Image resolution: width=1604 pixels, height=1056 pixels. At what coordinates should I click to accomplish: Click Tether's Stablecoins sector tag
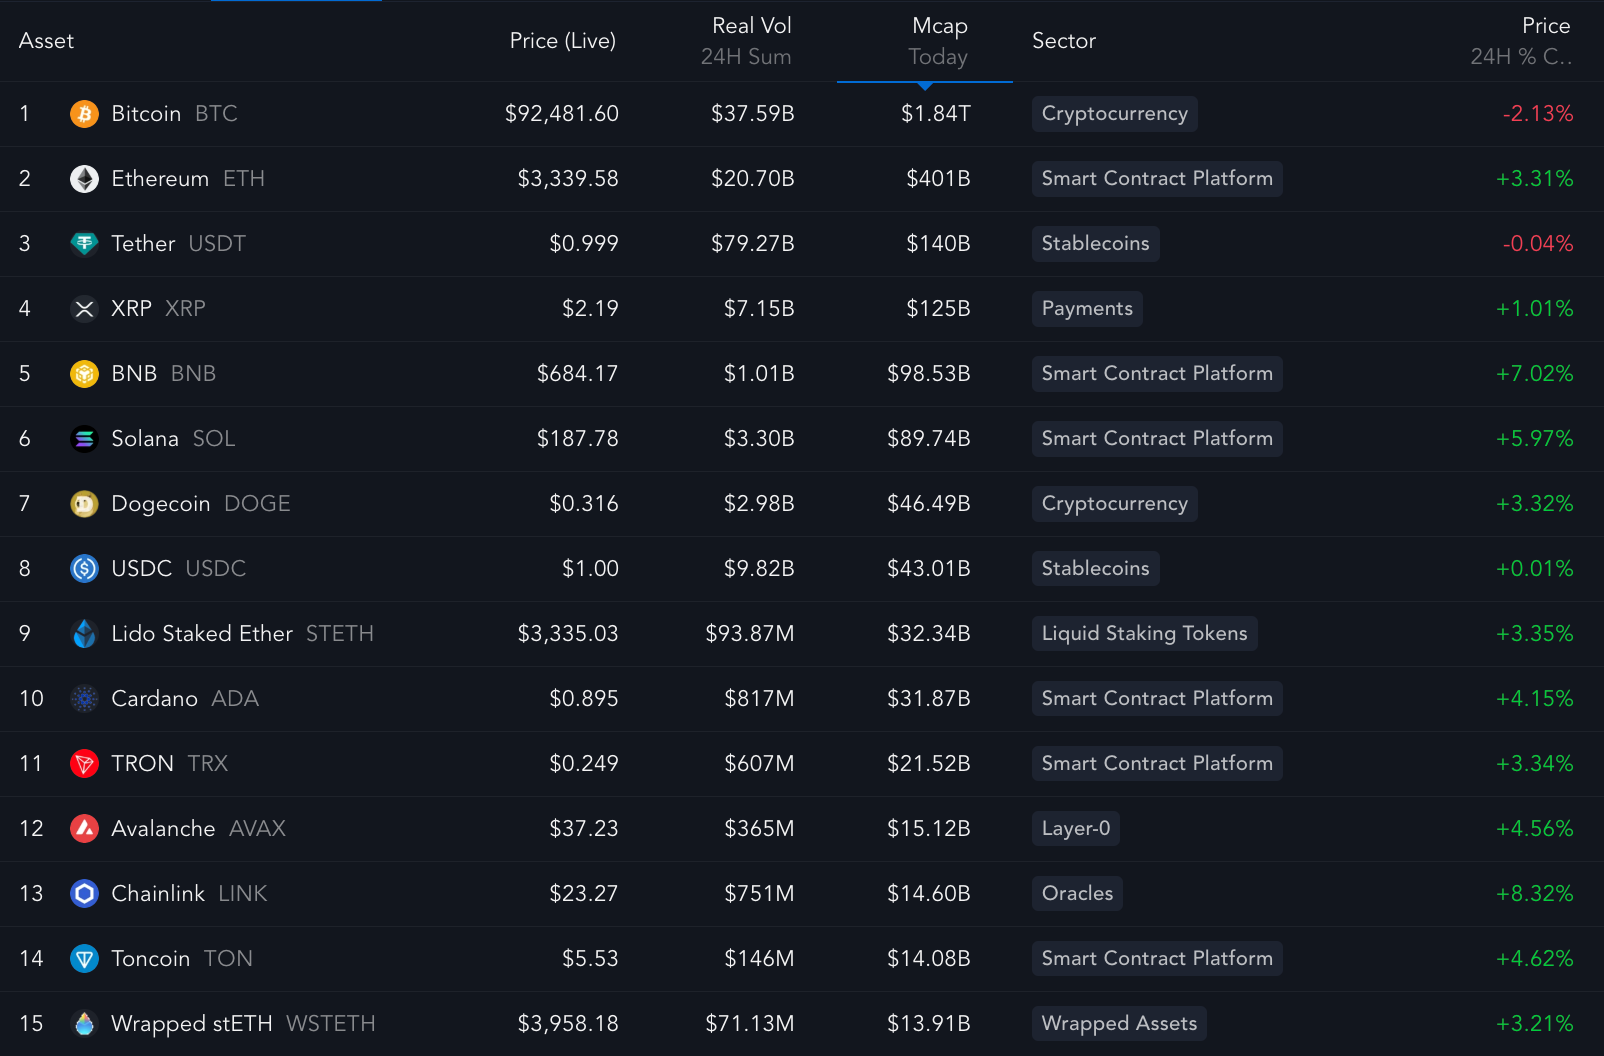click(1095, 244)
